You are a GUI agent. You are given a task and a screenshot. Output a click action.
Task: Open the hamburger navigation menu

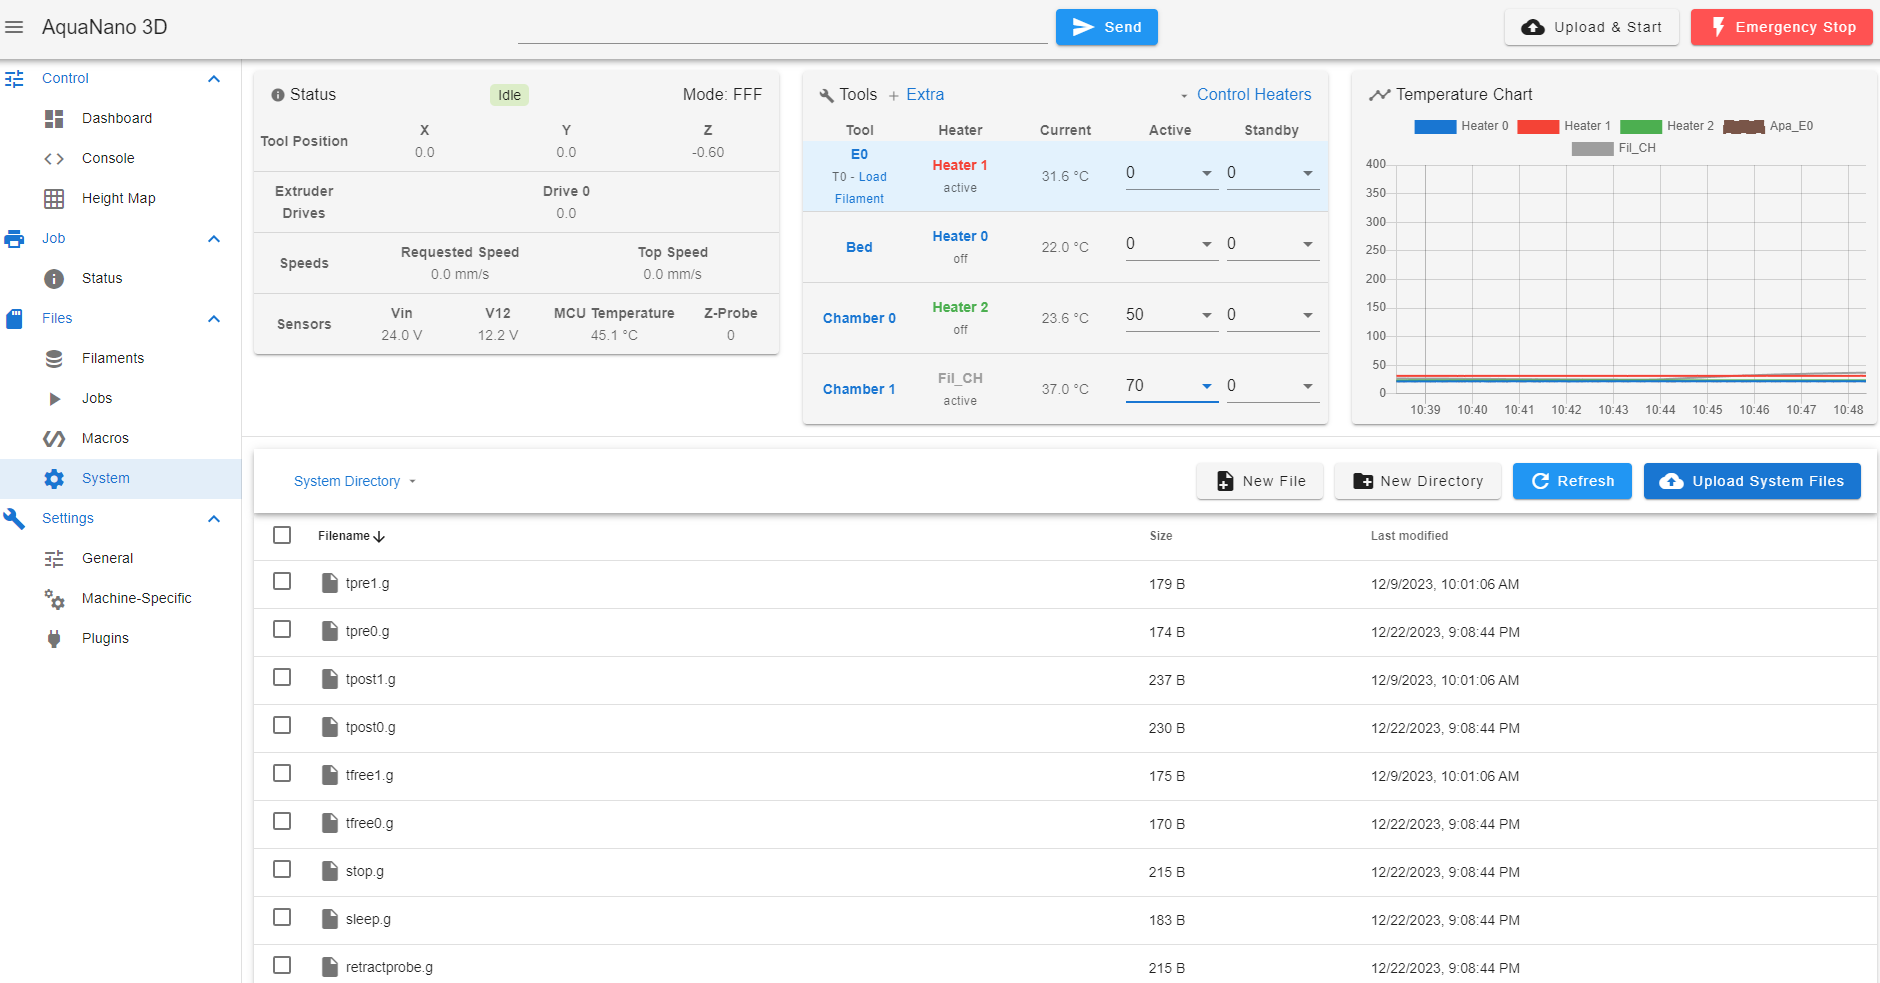pos(14,27)
